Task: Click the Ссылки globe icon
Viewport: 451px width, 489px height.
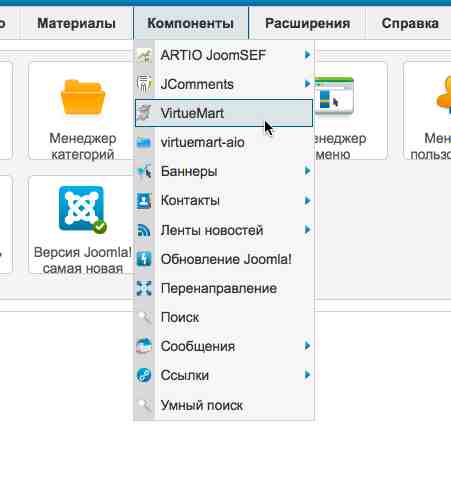Action: [144, 375]
